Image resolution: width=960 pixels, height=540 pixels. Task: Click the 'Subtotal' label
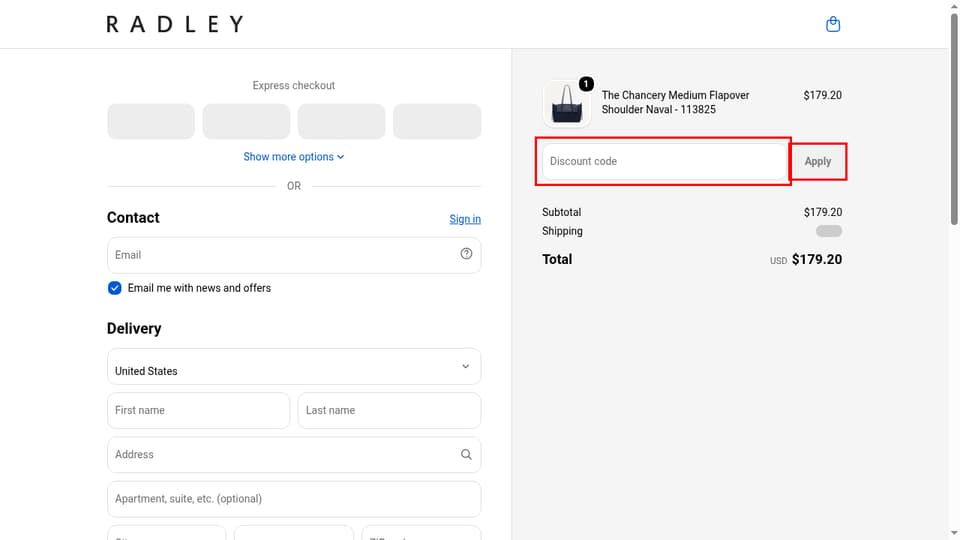pyautogui.click(x=561, y=212)
